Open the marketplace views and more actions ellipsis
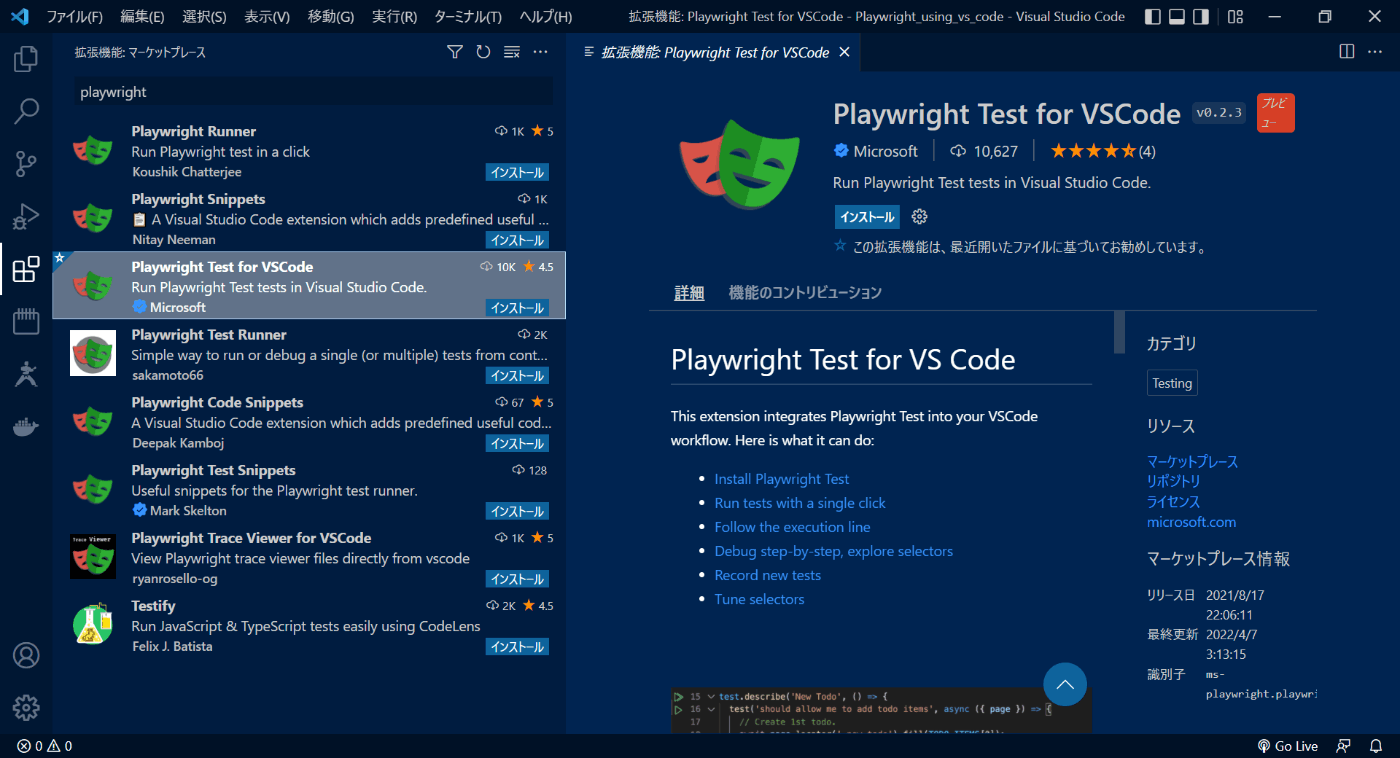The width and height of the screenshot is (1400, 758). click(541, 52)
